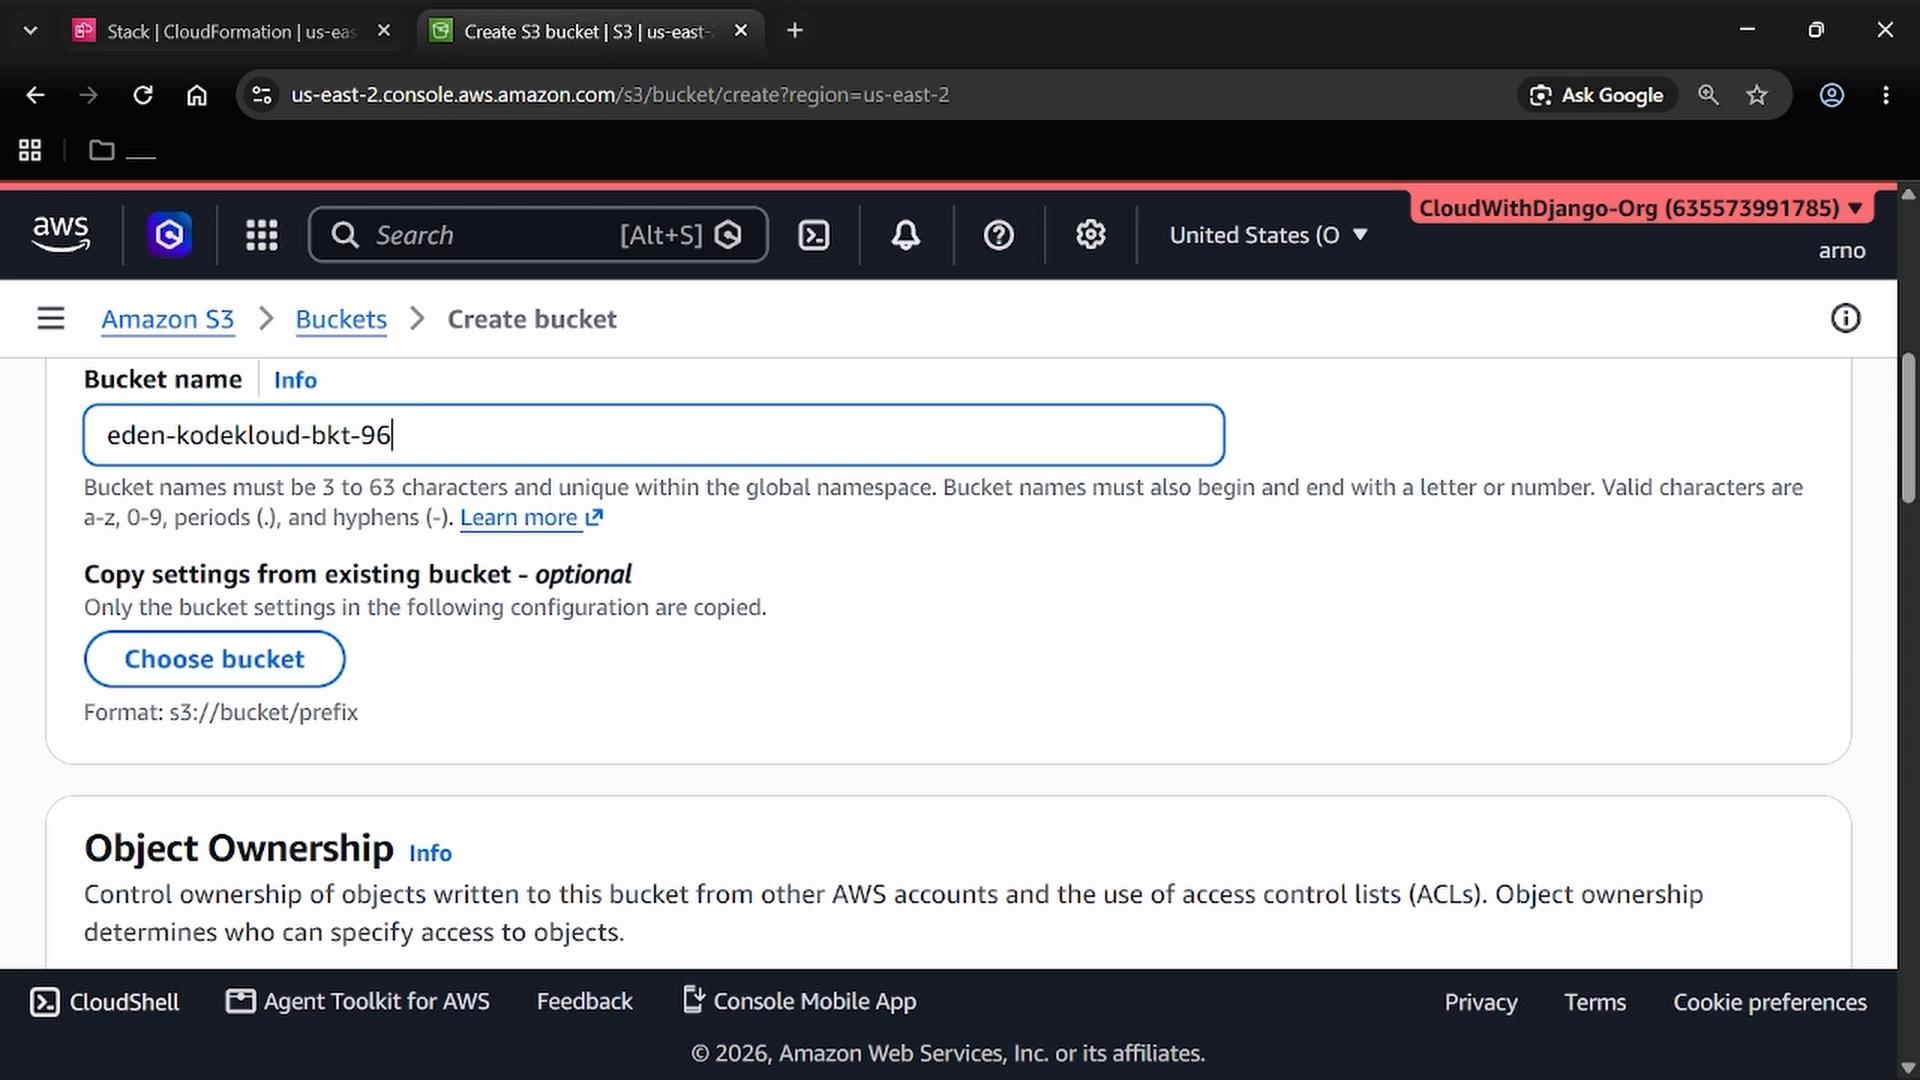Open the bookmarks apps grid icon
This screenshot has height=1080, width=1920.
pyautogui.click(x=30, y=150)
